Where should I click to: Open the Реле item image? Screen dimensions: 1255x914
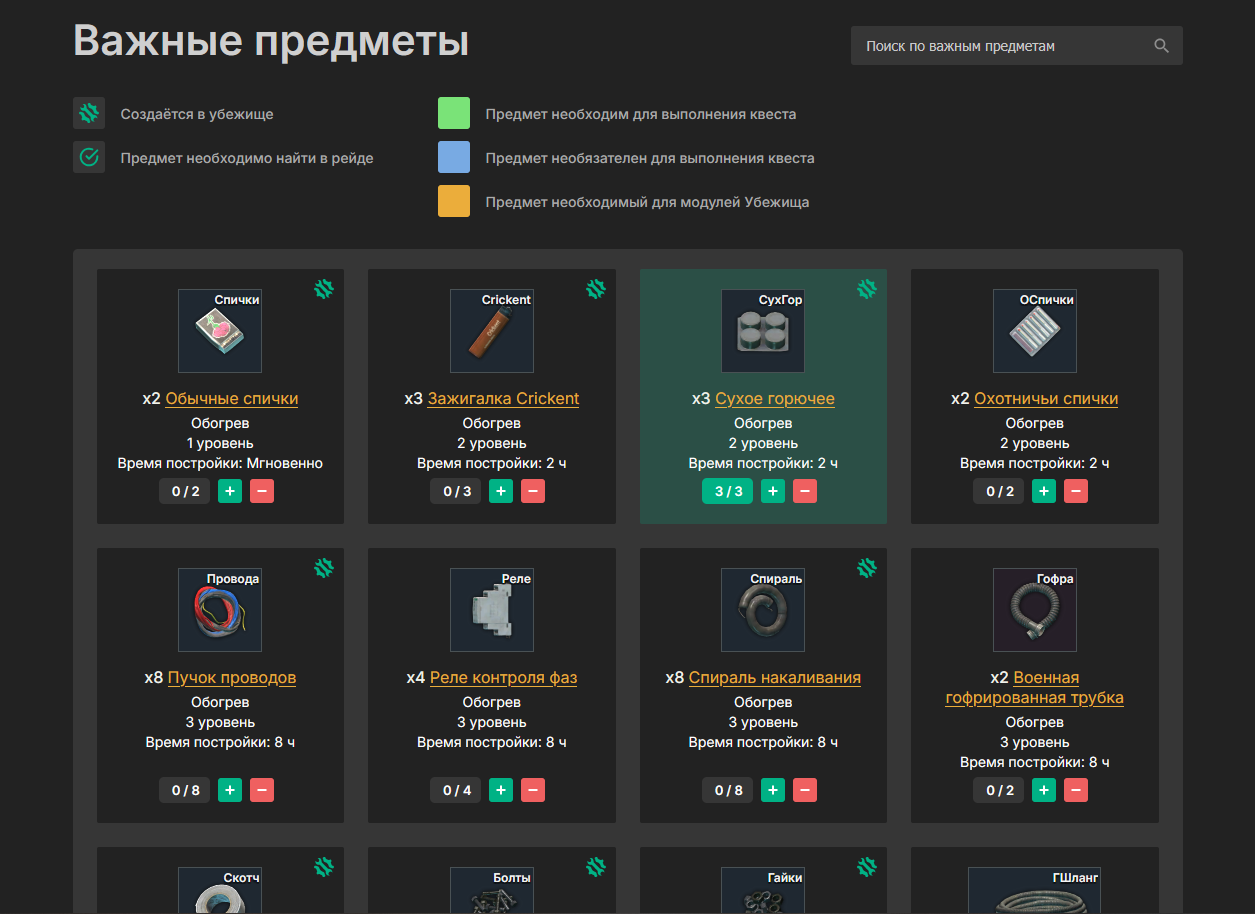492,610
